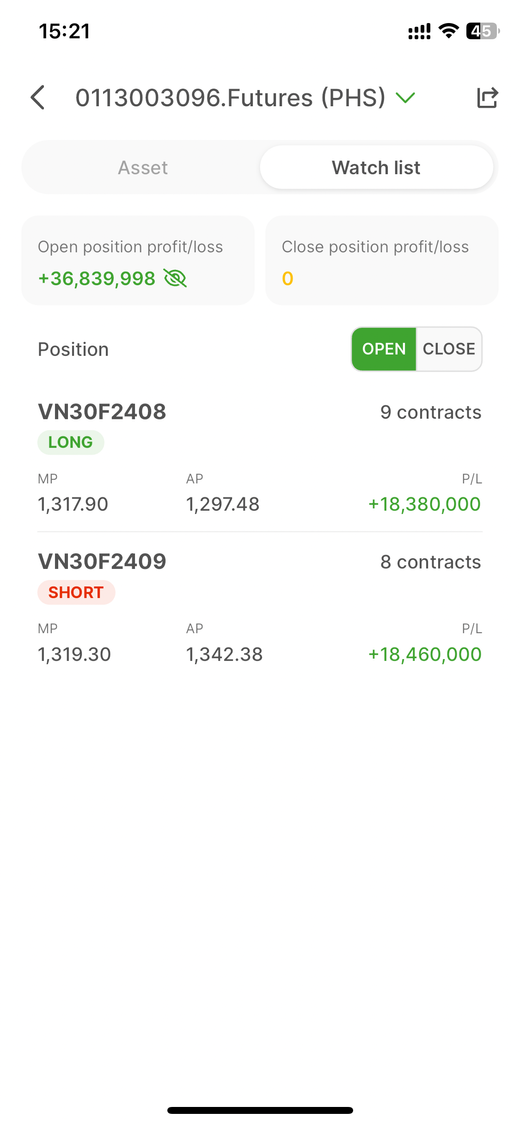Screen dimensions: 520x1125
Task: Select the Watch list tab
Action: pyautogui.click(x=377, y=168)
